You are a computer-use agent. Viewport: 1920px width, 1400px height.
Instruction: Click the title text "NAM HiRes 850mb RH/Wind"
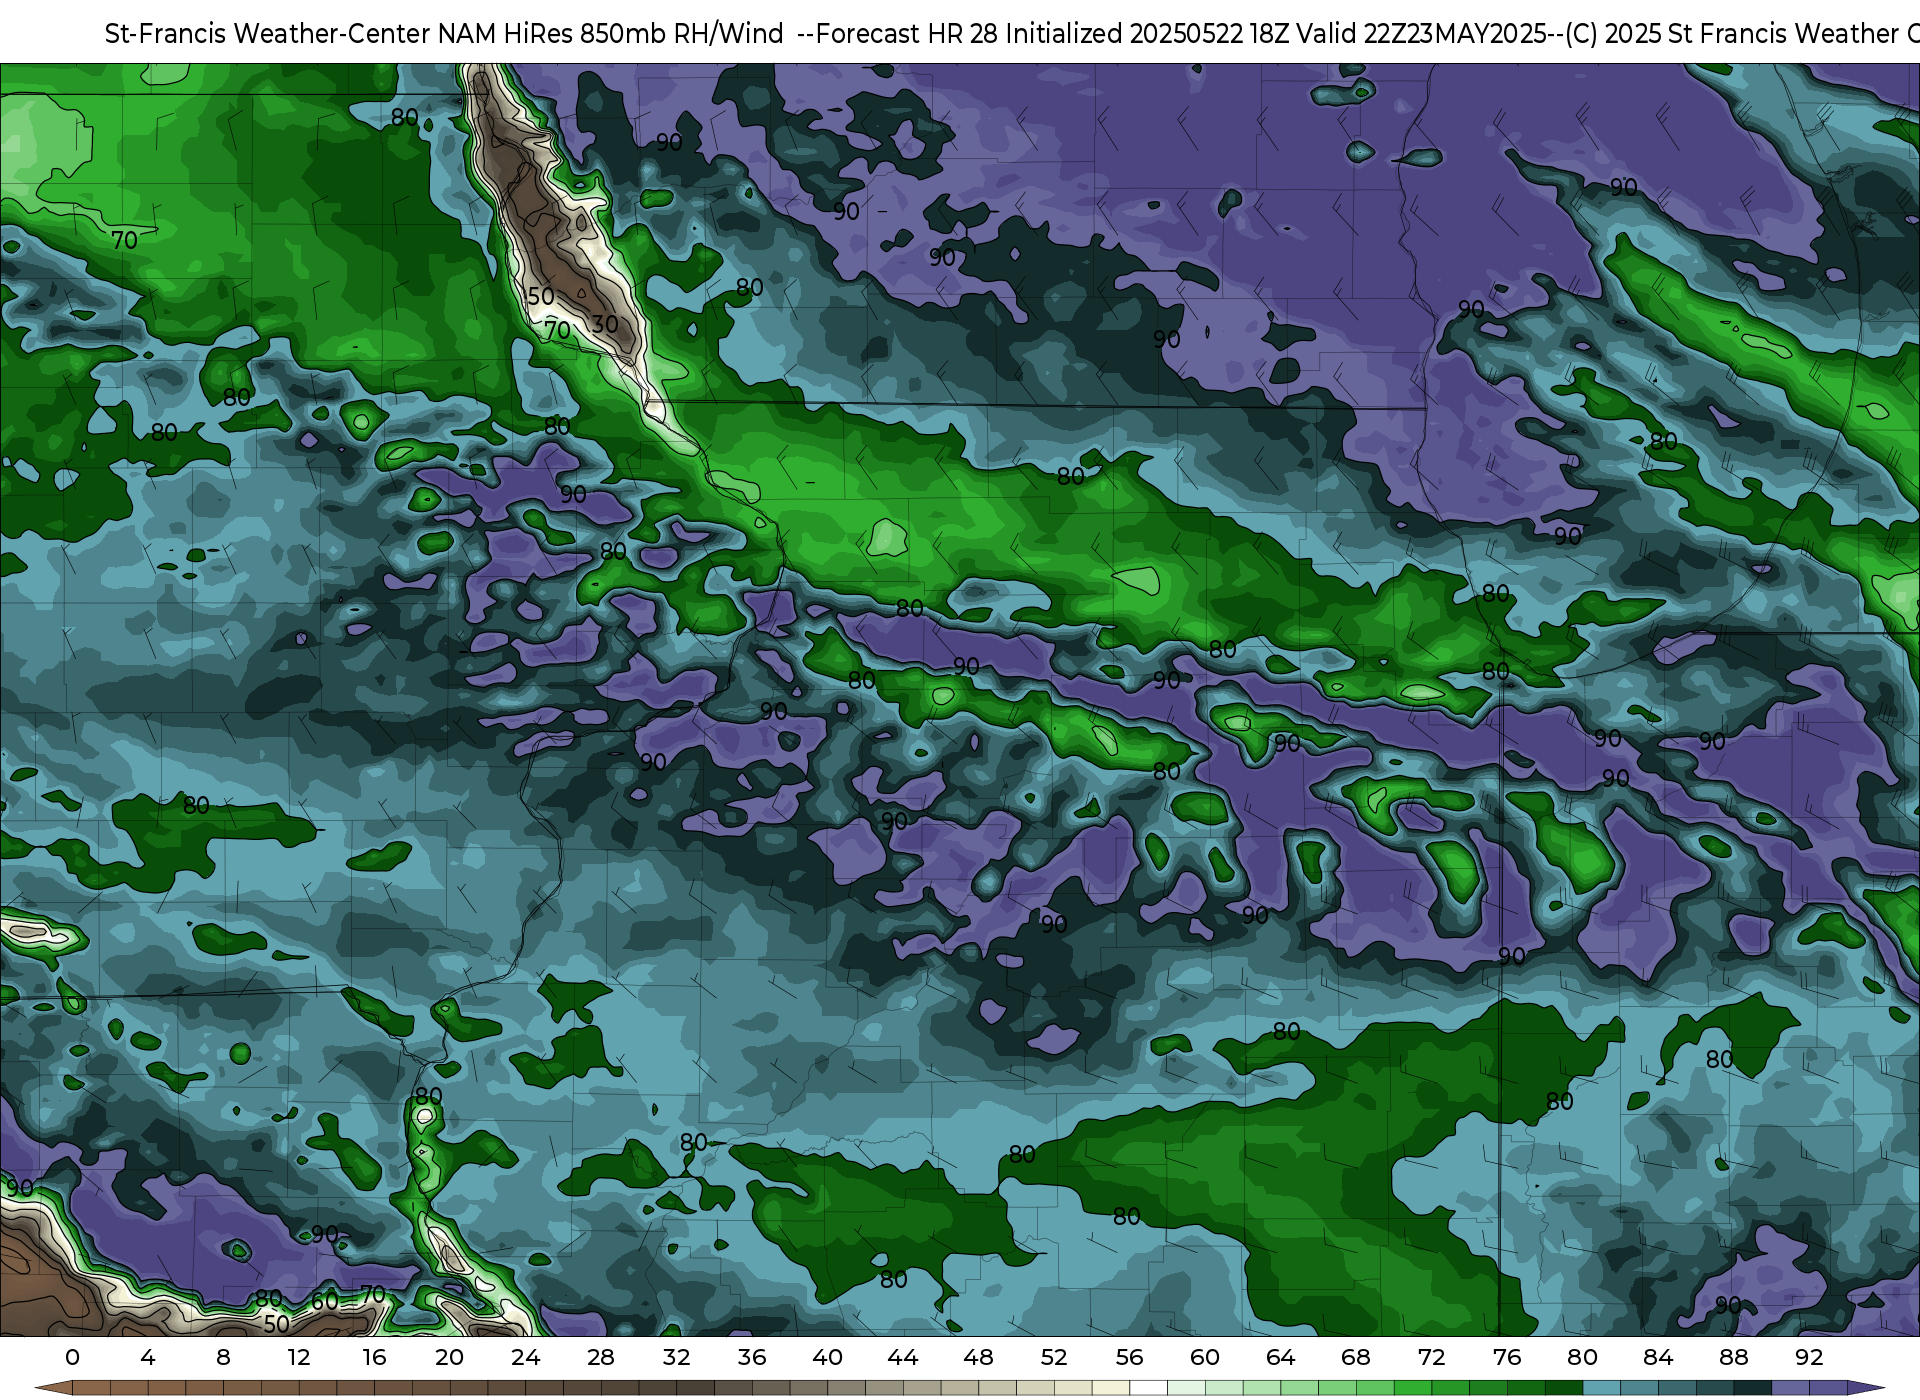pos(610,34)
